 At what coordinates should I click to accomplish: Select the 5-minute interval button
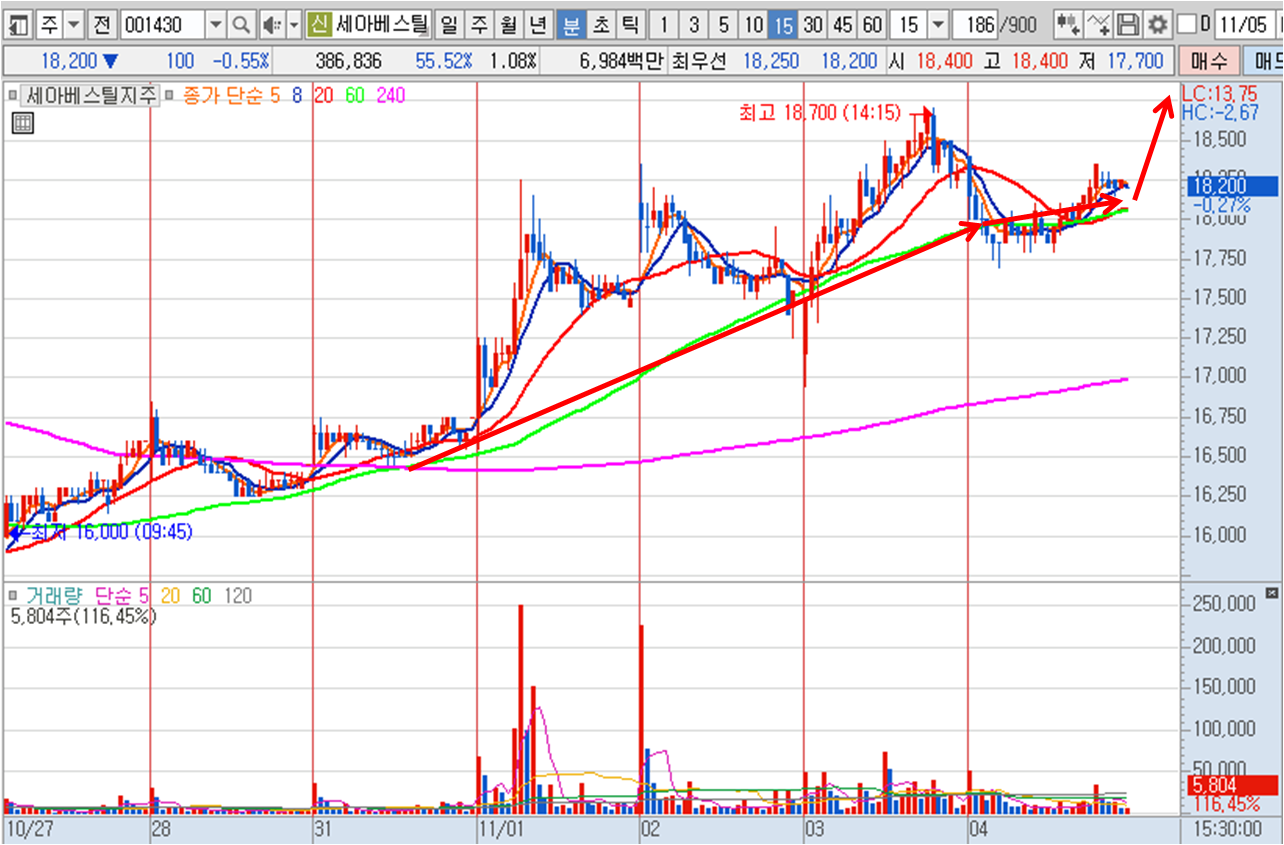(724, 23)
